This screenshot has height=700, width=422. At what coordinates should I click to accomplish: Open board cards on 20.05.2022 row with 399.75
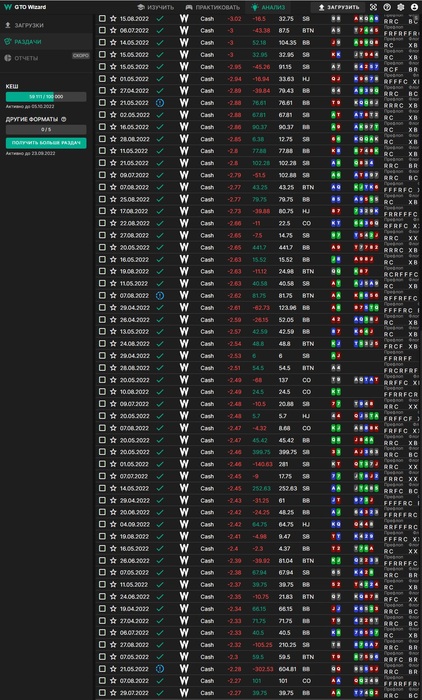366,452
